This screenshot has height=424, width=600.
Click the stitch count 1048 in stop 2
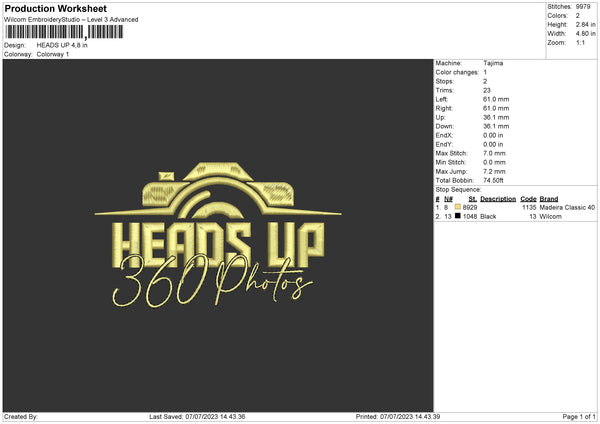470,217
